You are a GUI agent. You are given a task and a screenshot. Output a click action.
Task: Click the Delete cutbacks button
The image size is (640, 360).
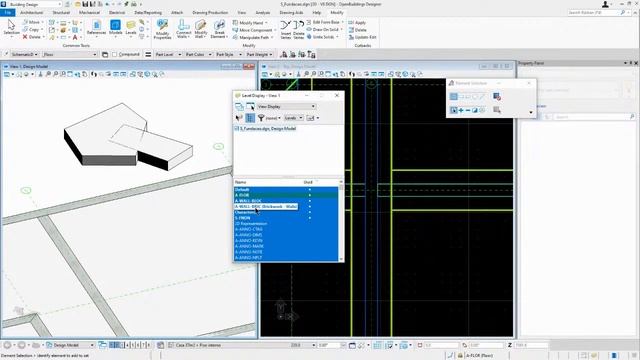358,30
